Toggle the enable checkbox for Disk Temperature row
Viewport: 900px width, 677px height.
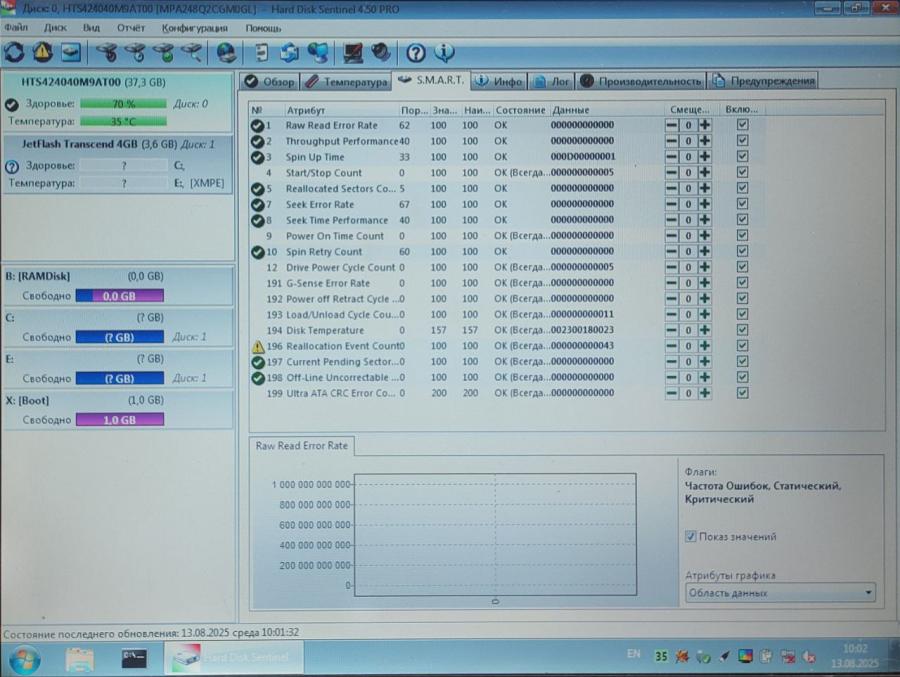coord(742,330)
